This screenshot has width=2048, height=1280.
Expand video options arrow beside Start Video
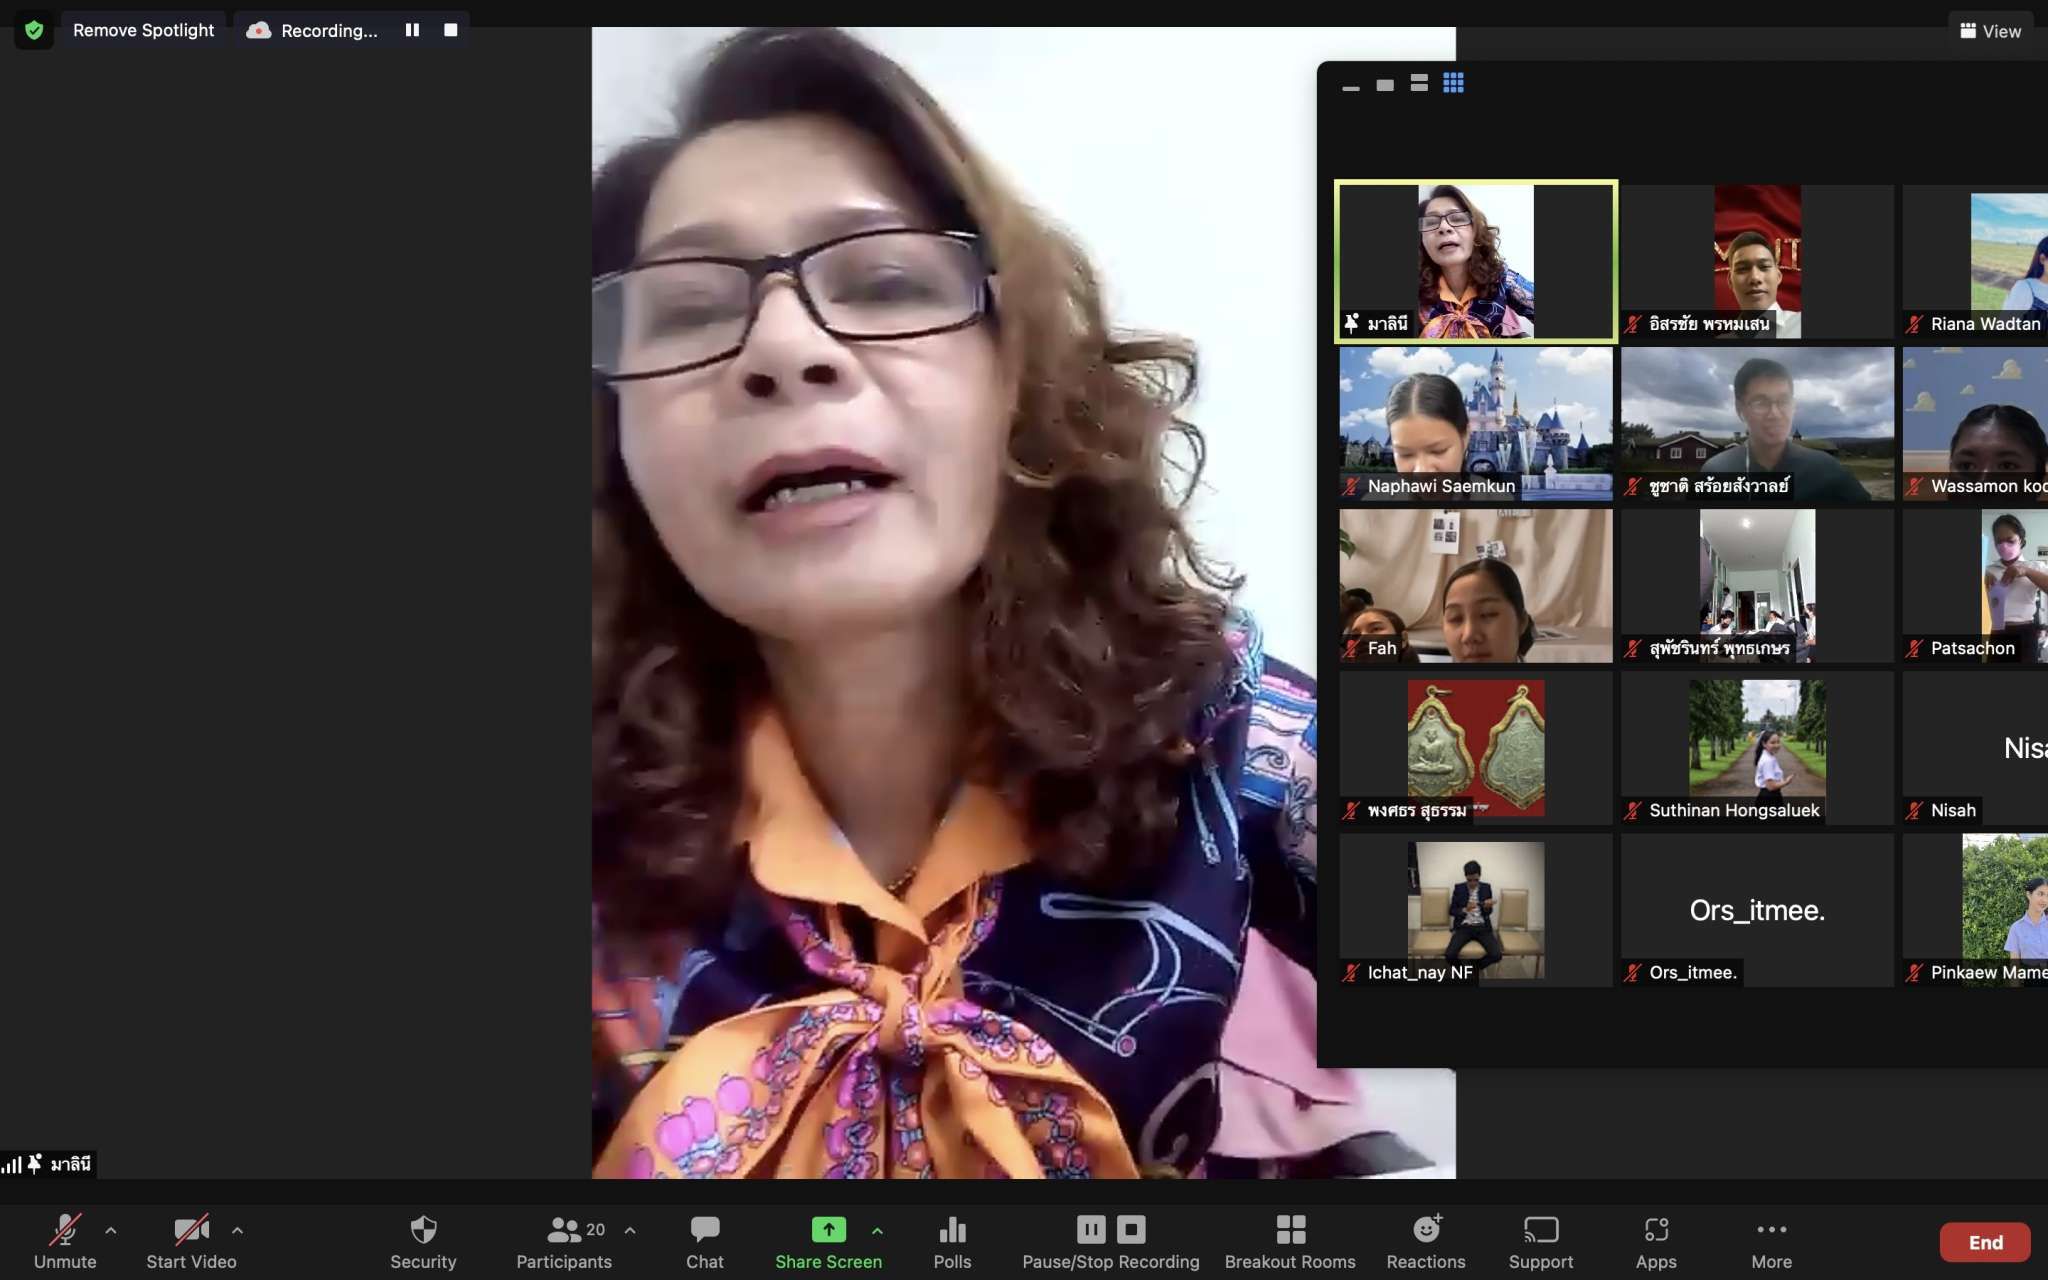coord(237,1230)
